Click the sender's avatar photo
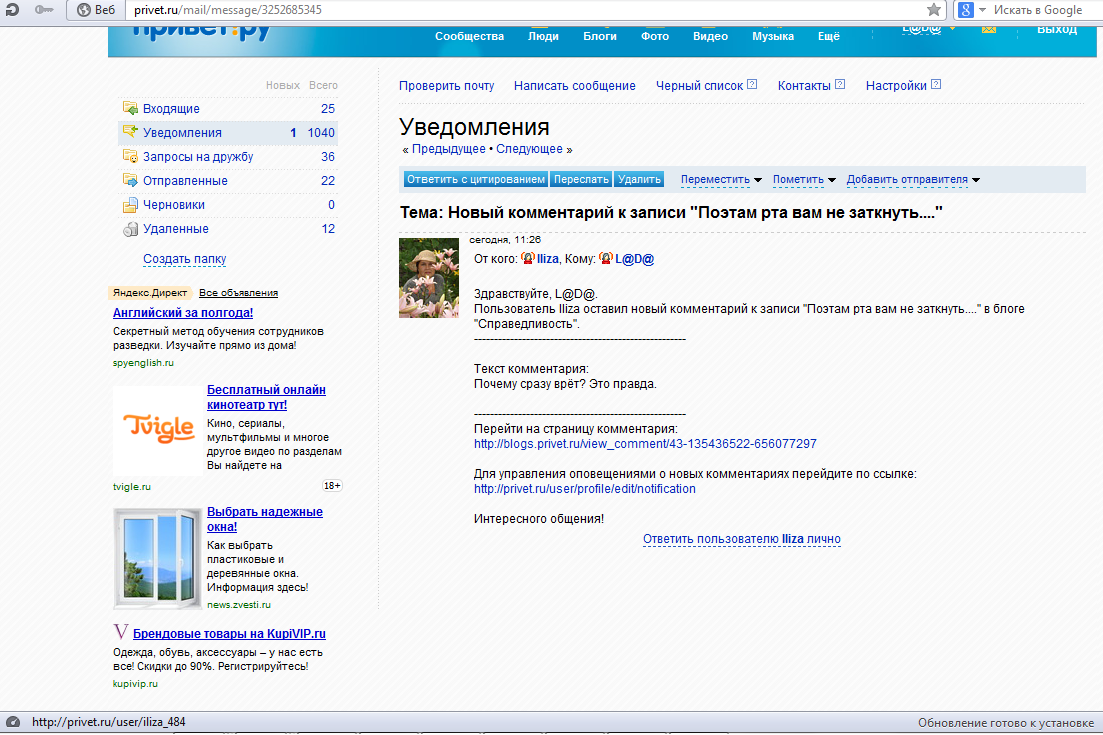The height and width of the screenshot is (735, 1103). [x=428, y=278]
